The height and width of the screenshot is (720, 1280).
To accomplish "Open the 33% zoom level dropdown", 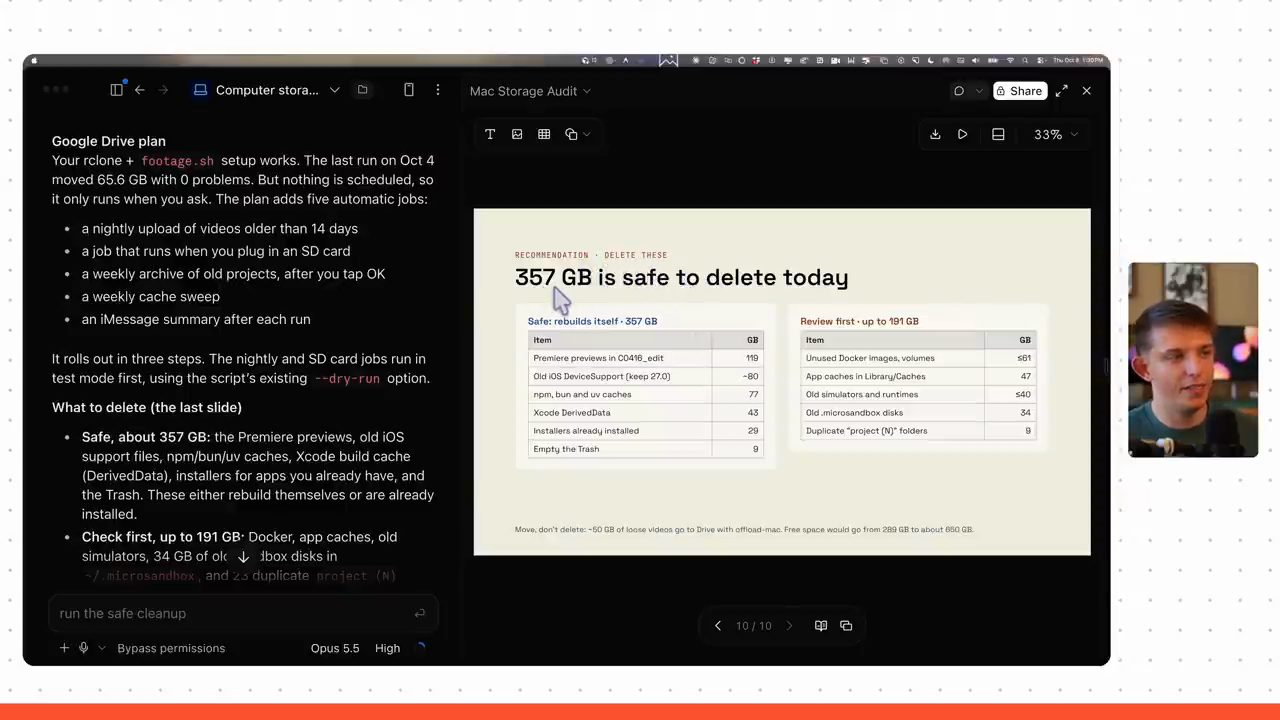I will pos(1056,134).
